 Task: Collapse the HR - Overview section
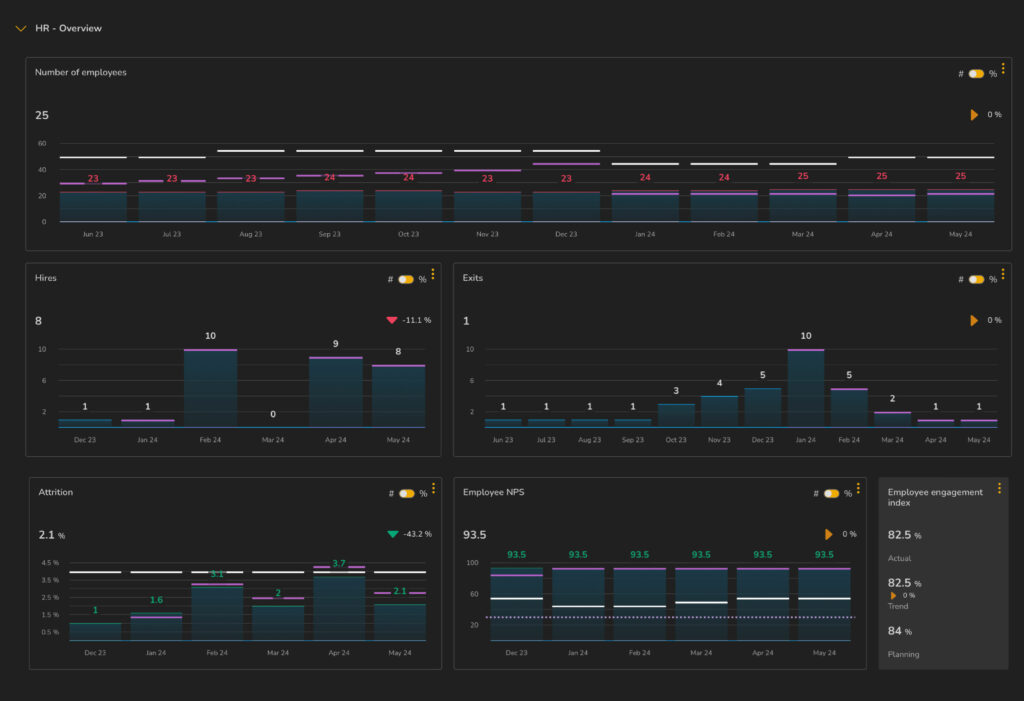[21, 28]
